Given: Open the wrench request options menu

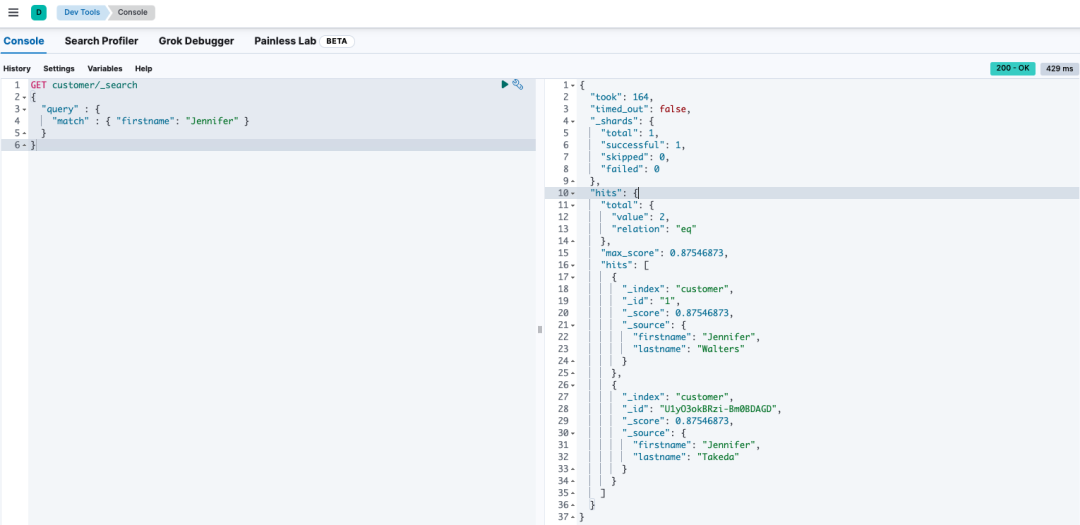Looking at the screenshot, I should coord(518,85).
